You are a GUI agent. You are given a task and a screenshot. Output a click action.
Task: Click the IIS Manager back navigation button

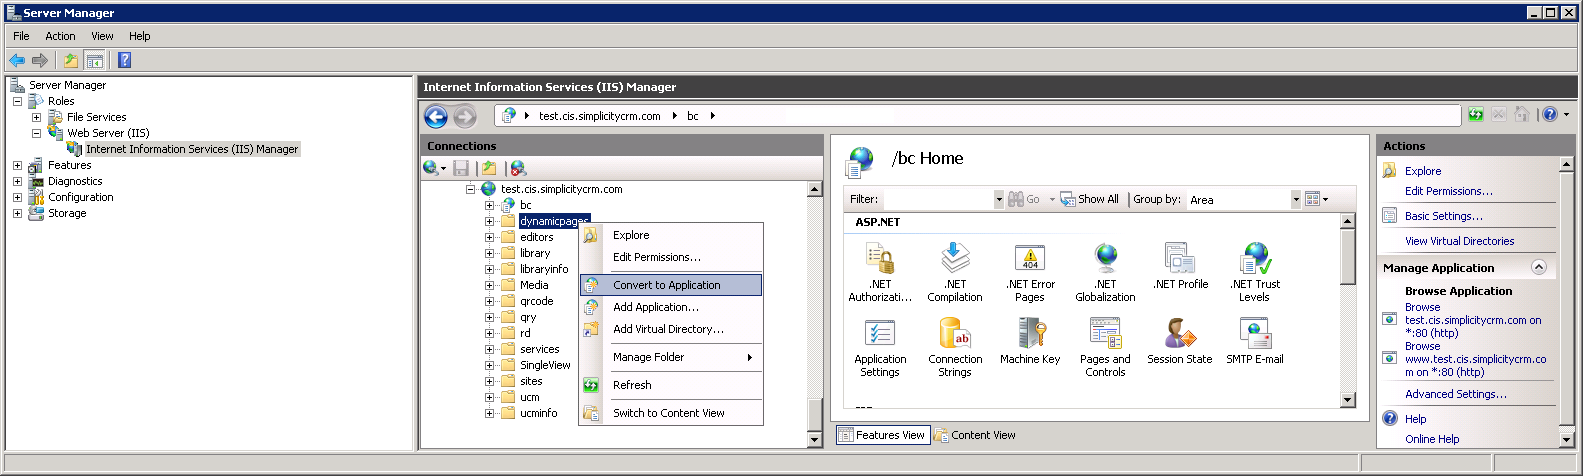(x=436, y=117)
